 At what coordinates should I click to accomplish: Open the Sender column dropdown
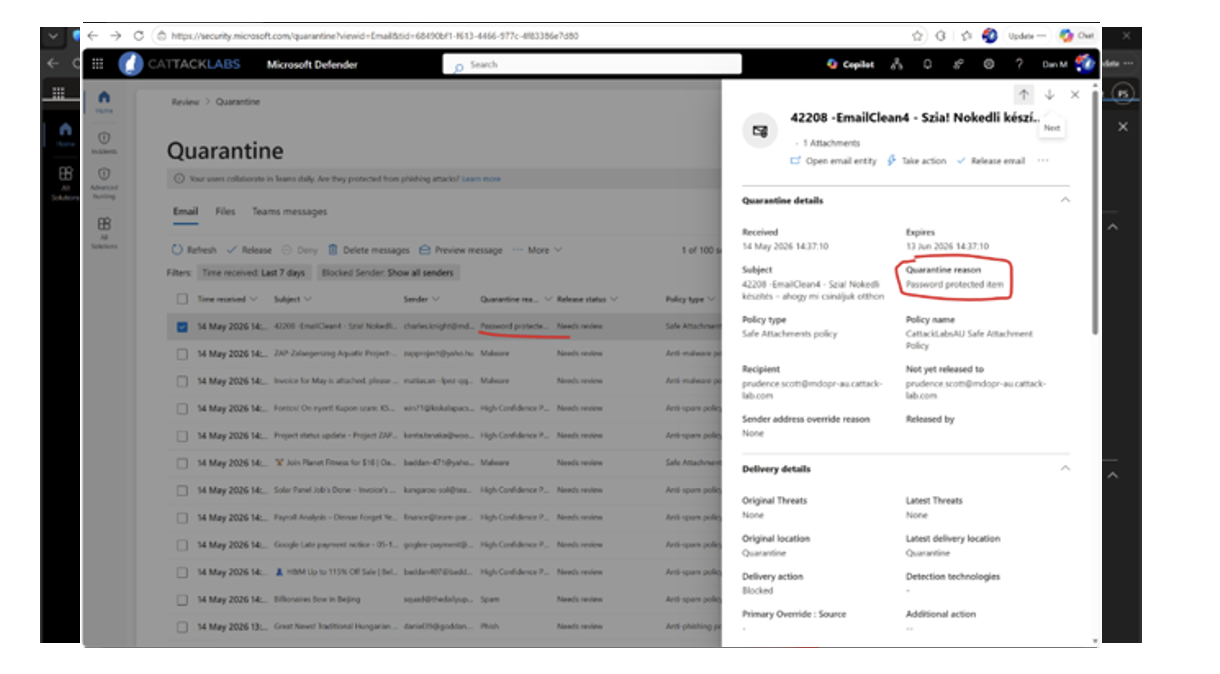pos(420,299)
